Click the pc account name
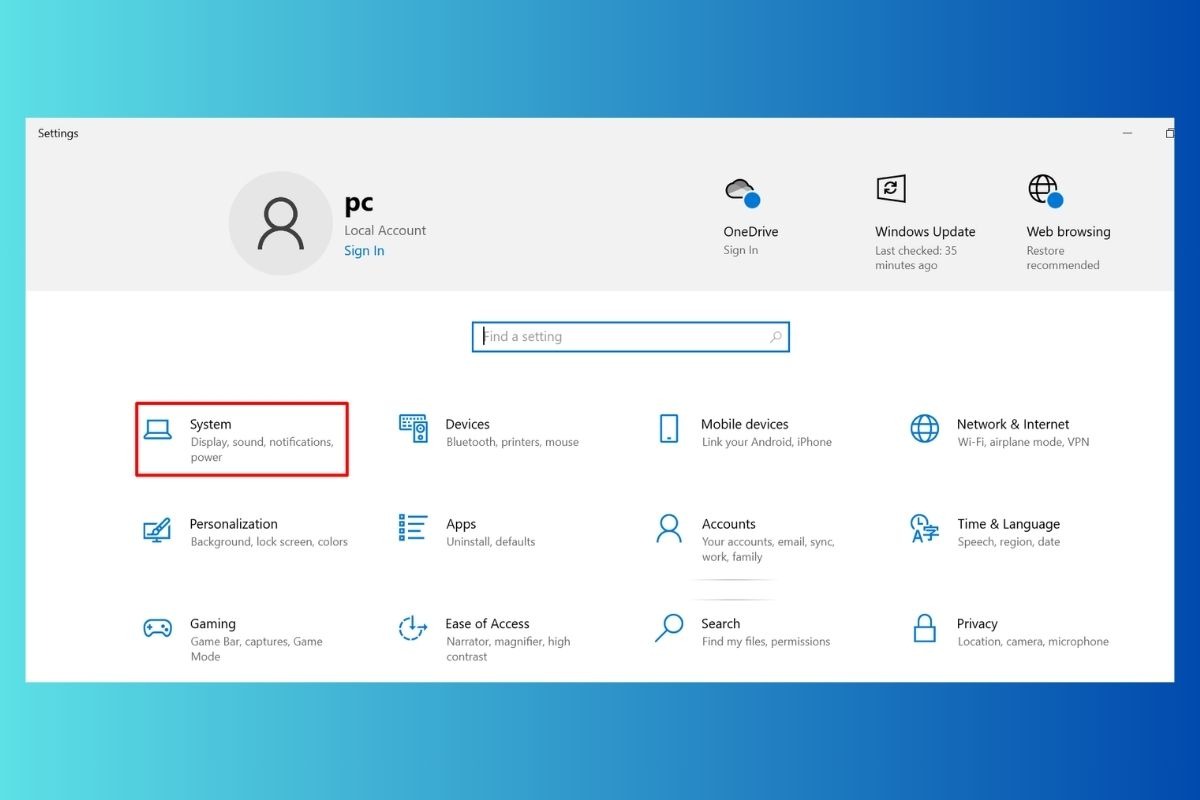 (x=359, y=204)
